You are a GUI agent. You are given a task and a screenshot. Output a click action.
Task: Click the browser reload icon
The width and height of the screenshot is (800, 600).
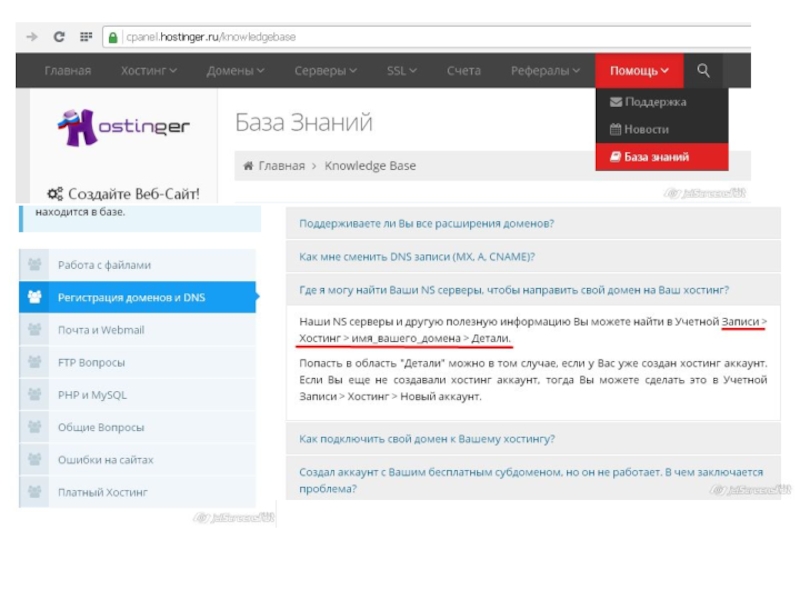[60, 37]
